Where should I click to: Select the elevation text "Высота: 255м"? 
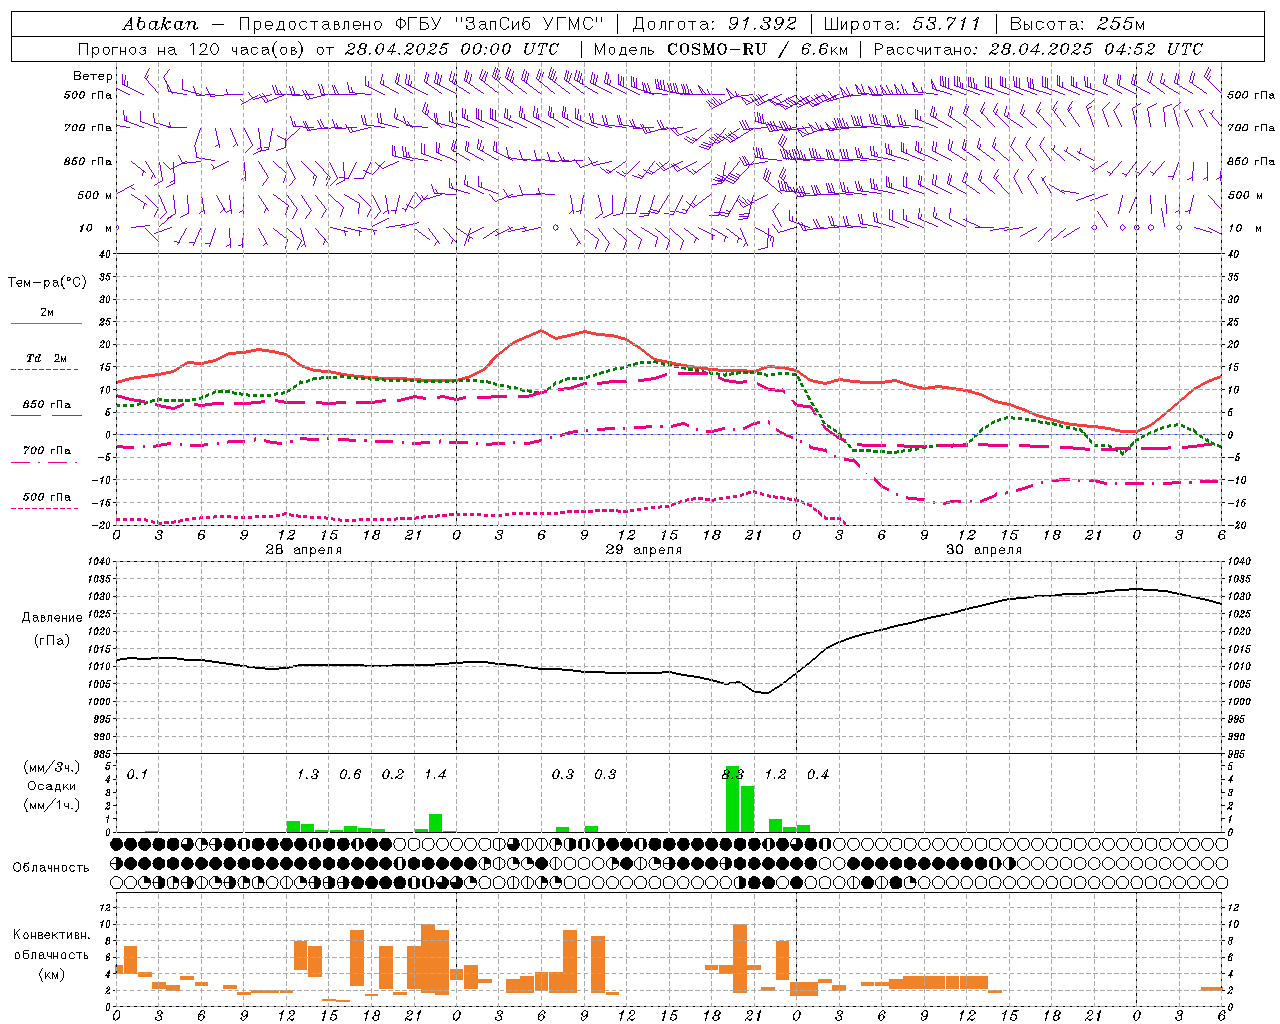point(1076,24)
